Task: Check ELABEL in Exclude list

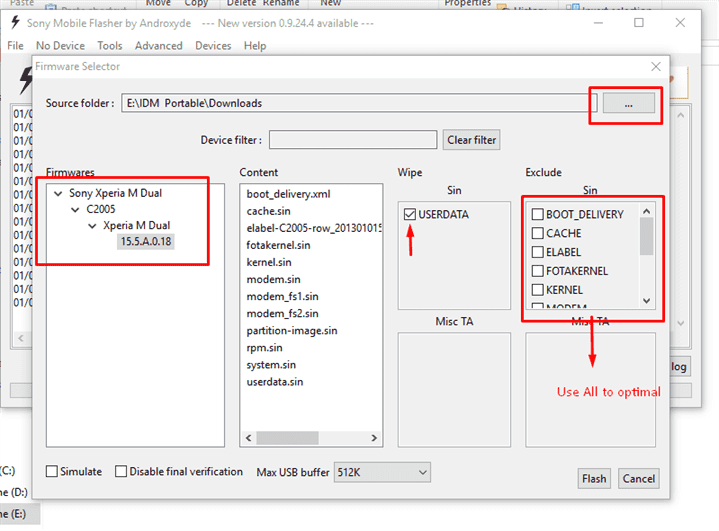Action: [x=537, y=252]
